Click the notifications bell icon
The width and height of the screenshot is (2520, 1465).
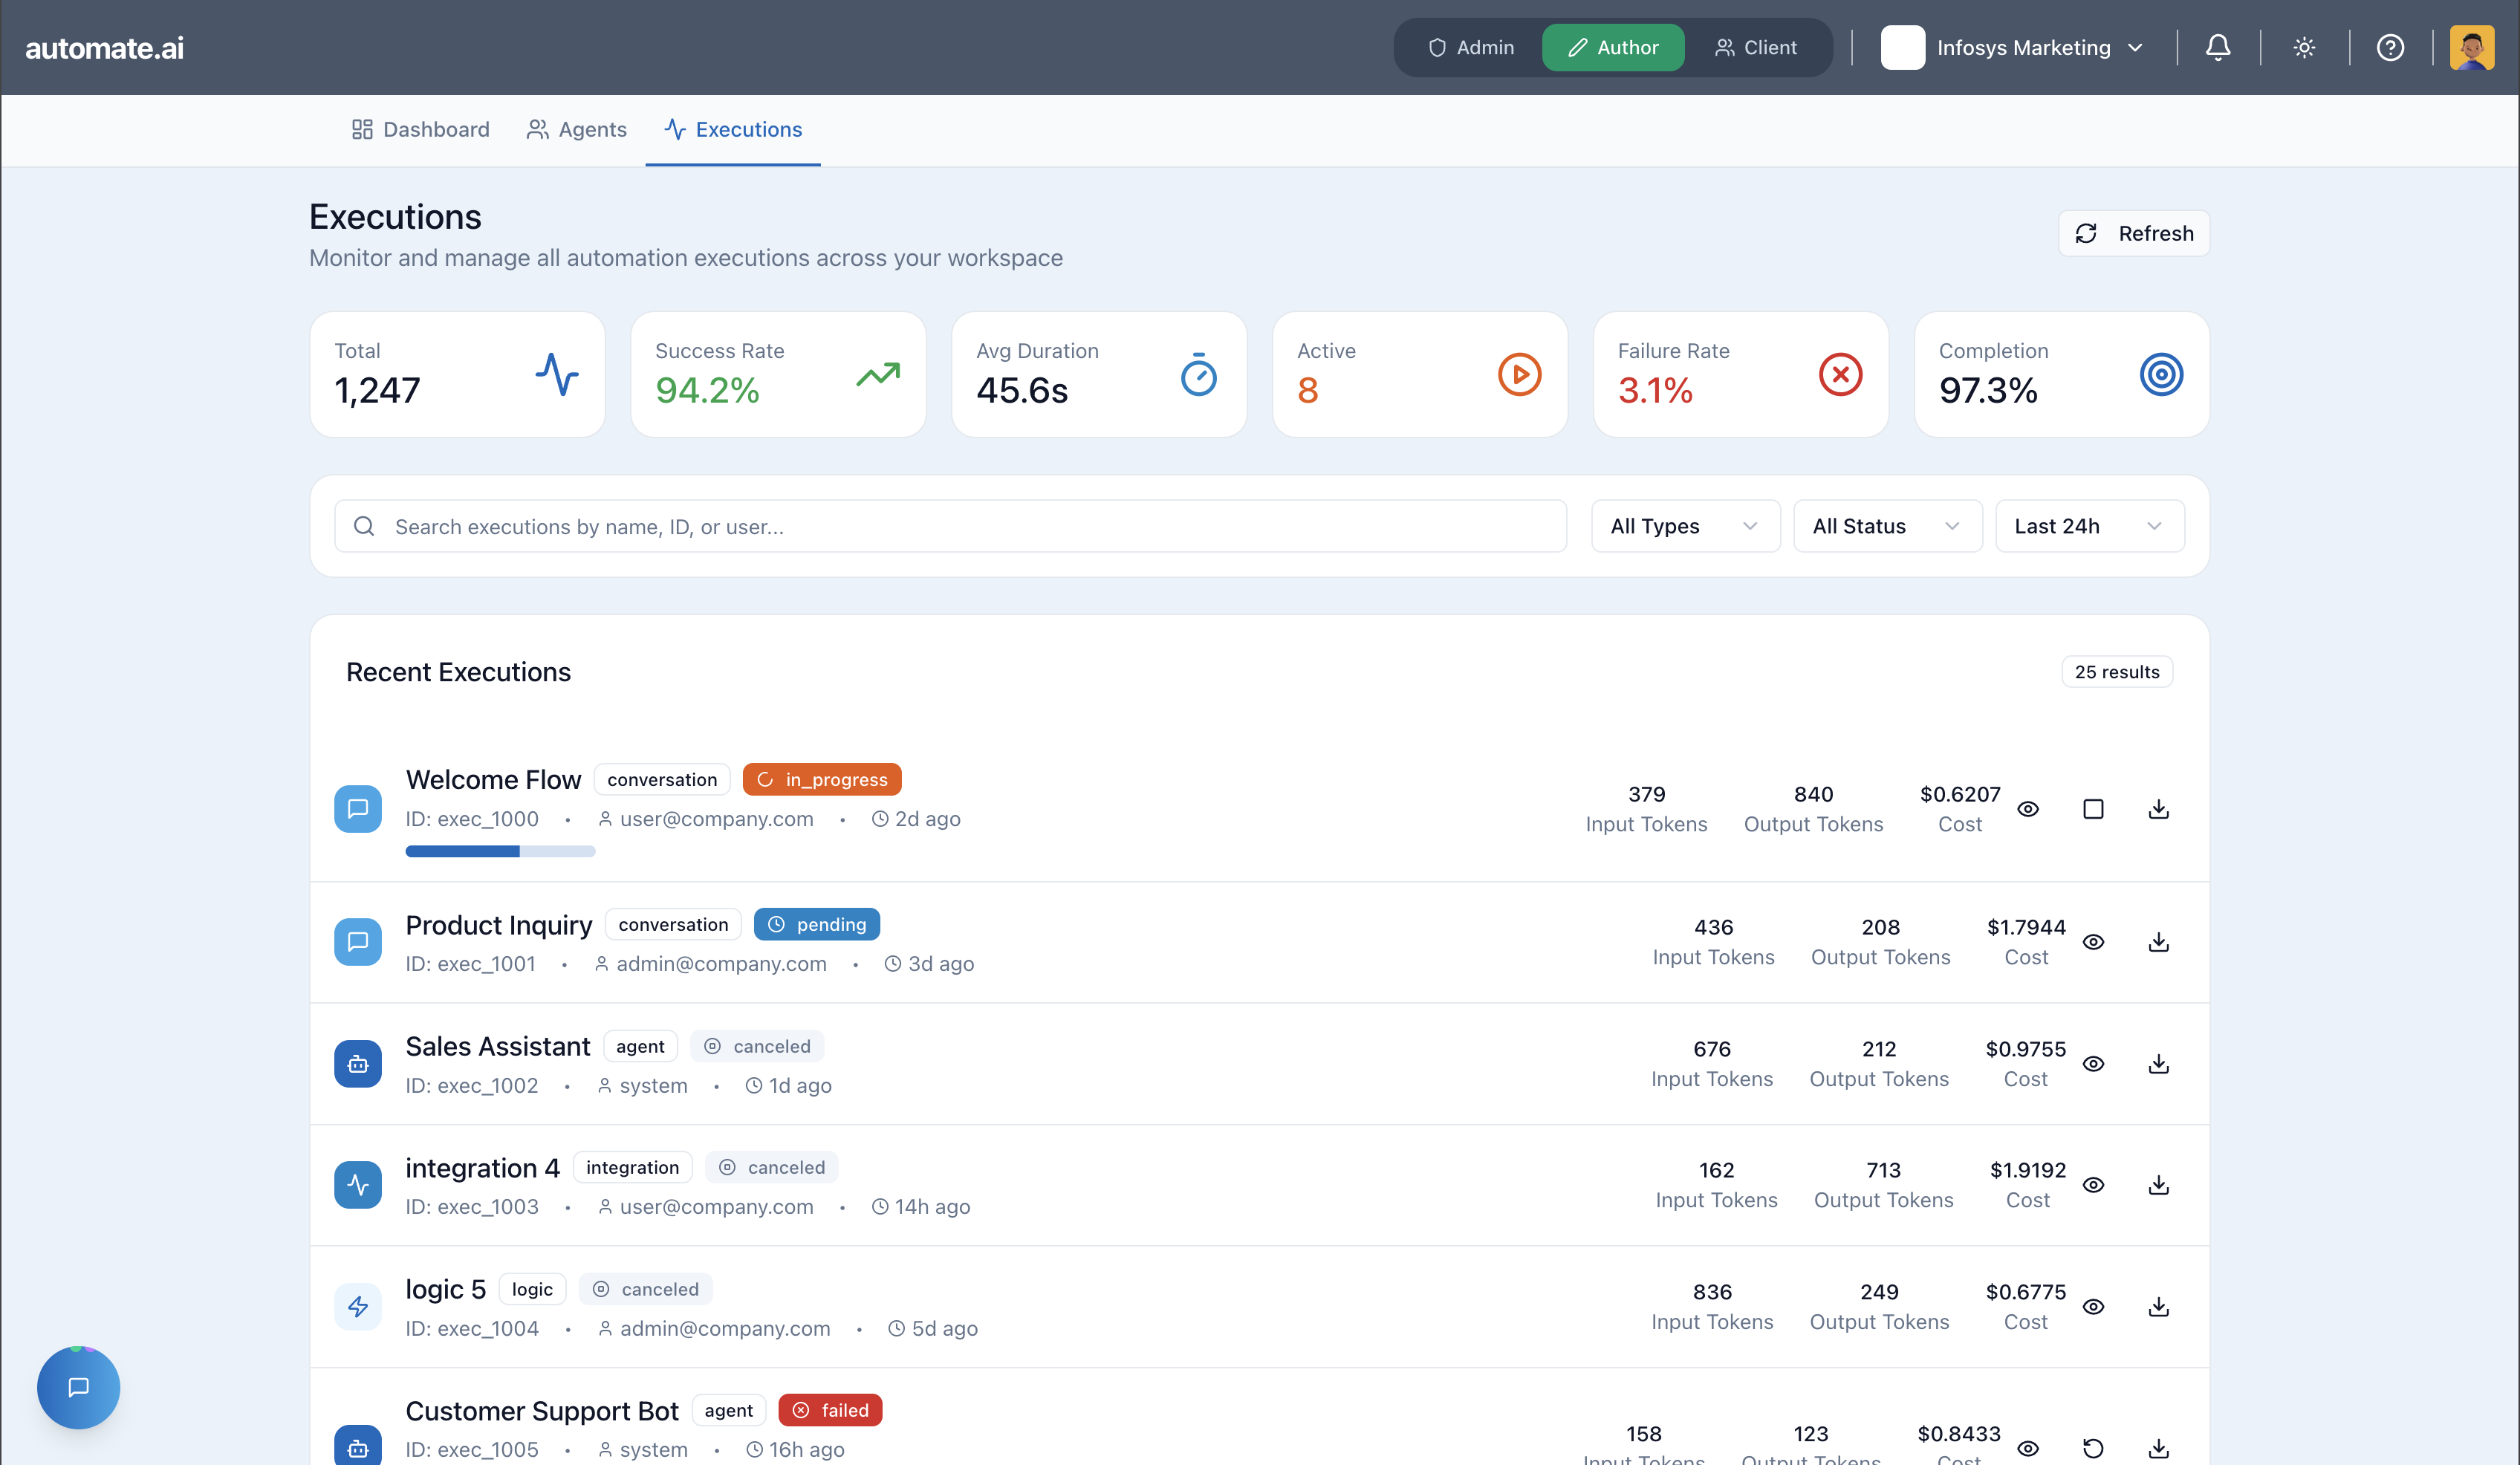pyautogui.click(x=2217, y=47)
